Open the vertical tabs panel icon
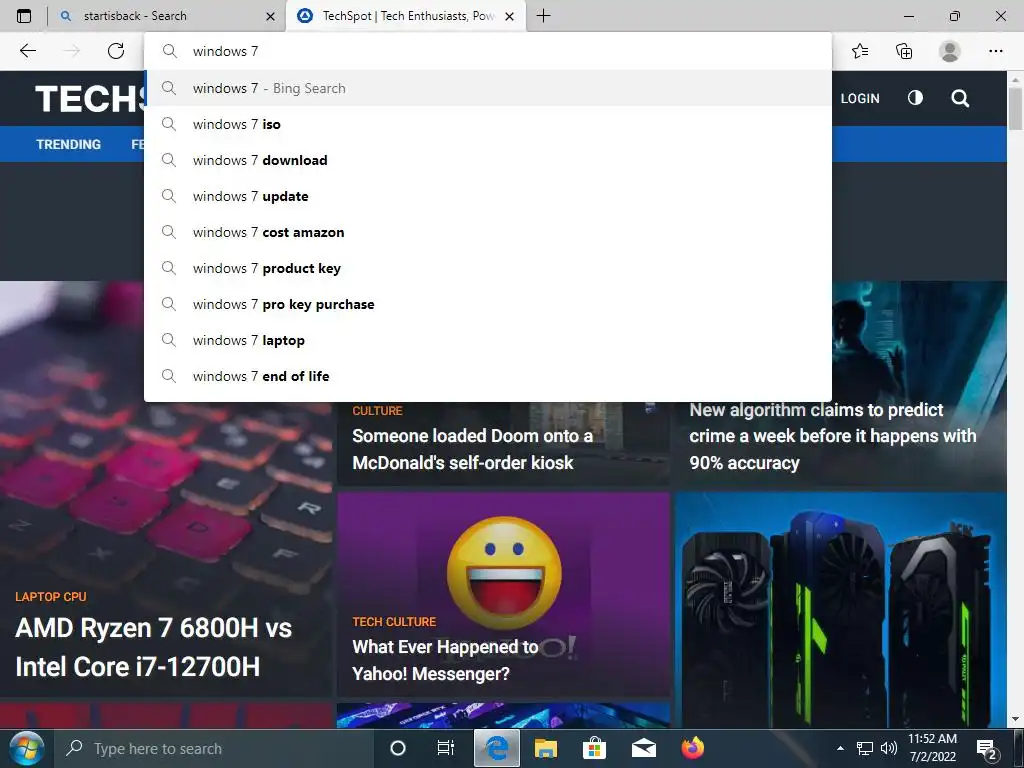Viewport: 1024px width, 768px height. (x=24, y=16)
